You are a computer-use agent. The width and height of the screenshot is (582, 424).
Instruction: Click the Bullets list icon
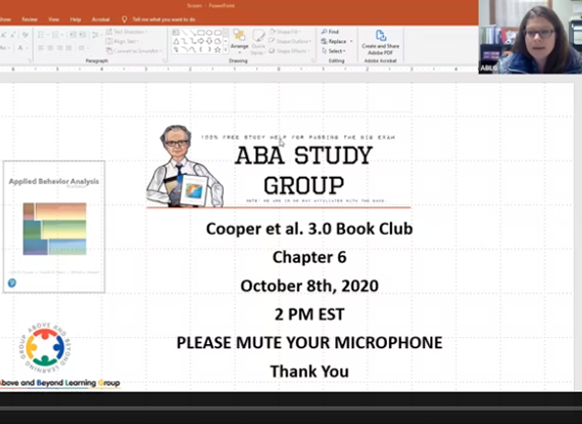pyautogui.click(x=41, y=35)
